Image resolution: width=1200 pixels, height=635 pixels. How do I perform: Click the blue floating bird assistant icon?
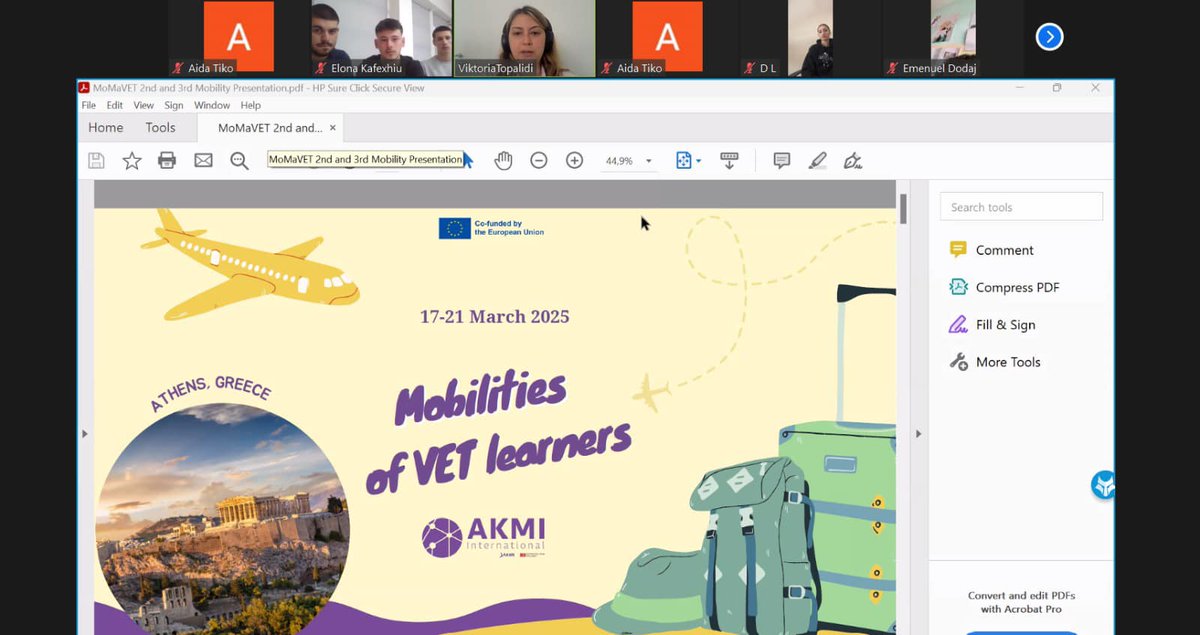click(1103, 485)
